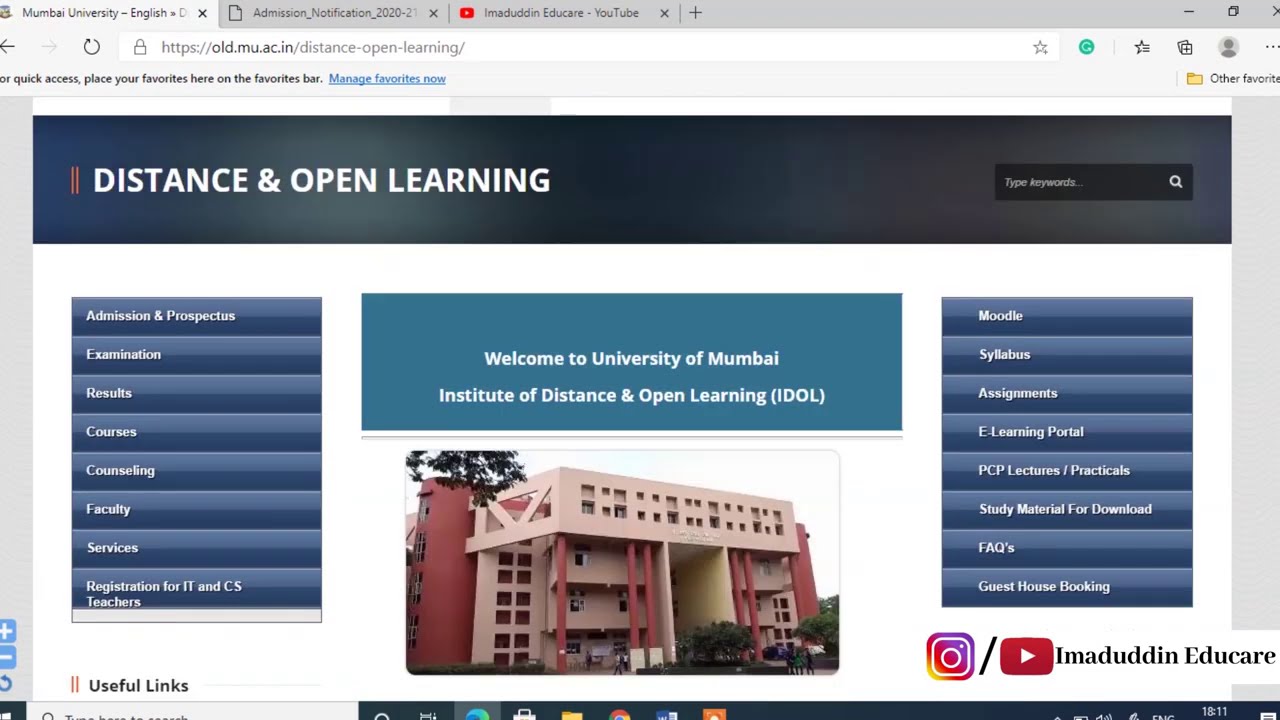
Task: Open the Results menu item
Action: point(196,393)
